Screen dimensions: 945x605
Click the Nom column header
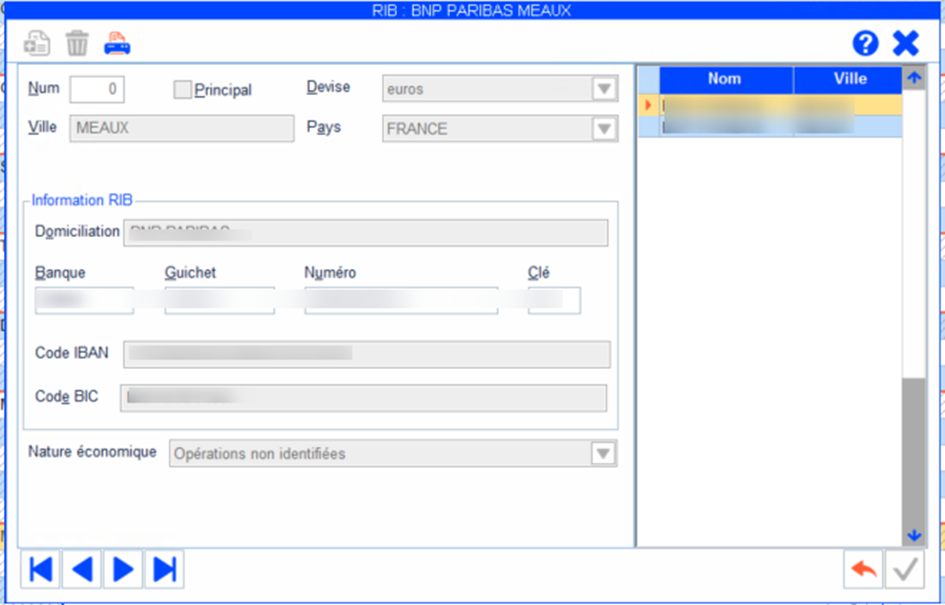click(724, 79)
